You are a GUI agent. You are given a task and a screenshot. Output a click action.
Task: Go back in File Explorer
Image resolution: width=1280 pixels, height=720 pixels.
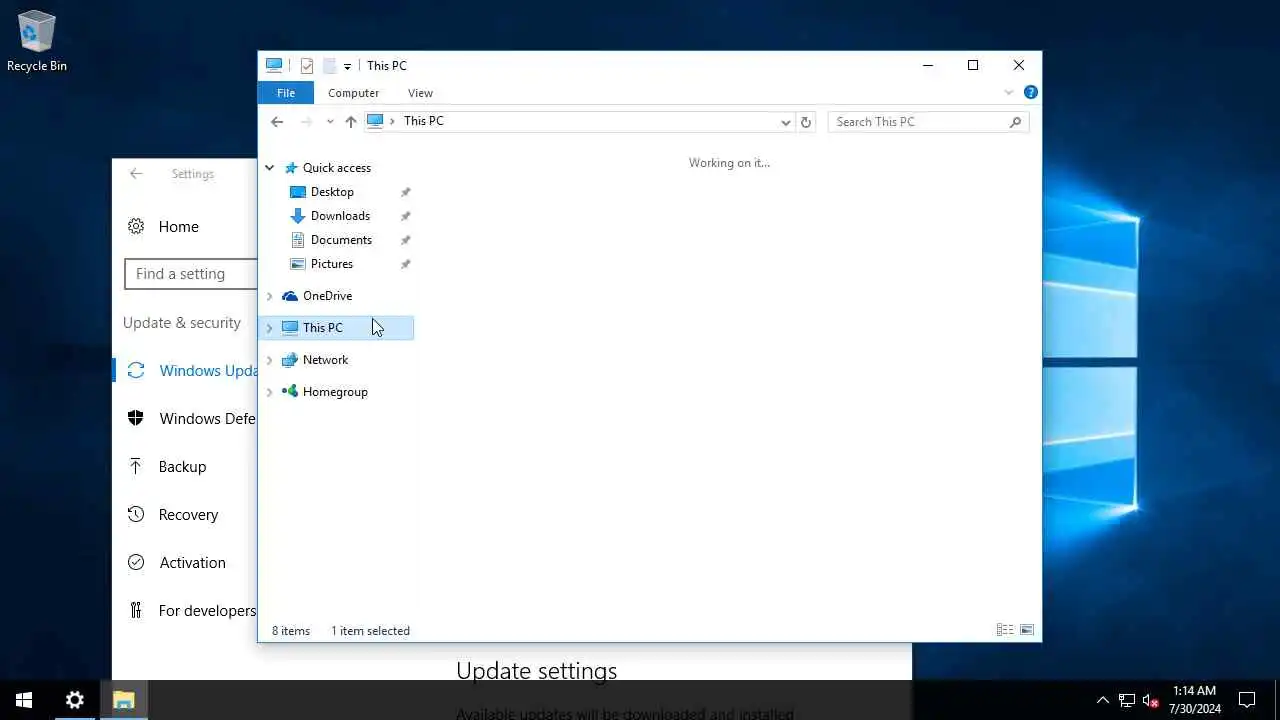tap(277, 122)
